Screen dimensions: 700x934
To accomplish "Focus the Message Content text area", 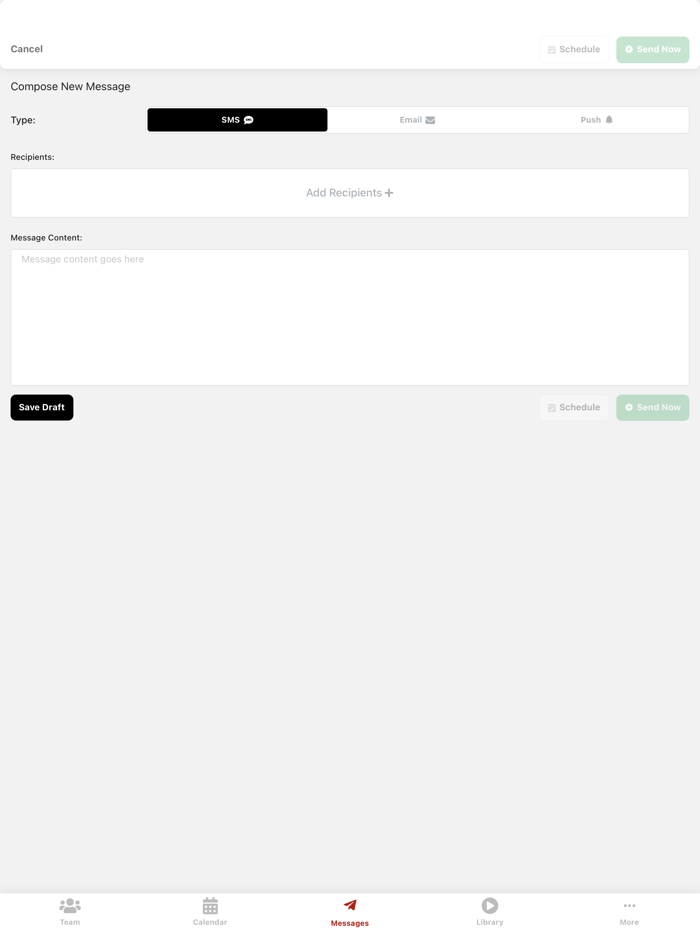I will point(350,317).
